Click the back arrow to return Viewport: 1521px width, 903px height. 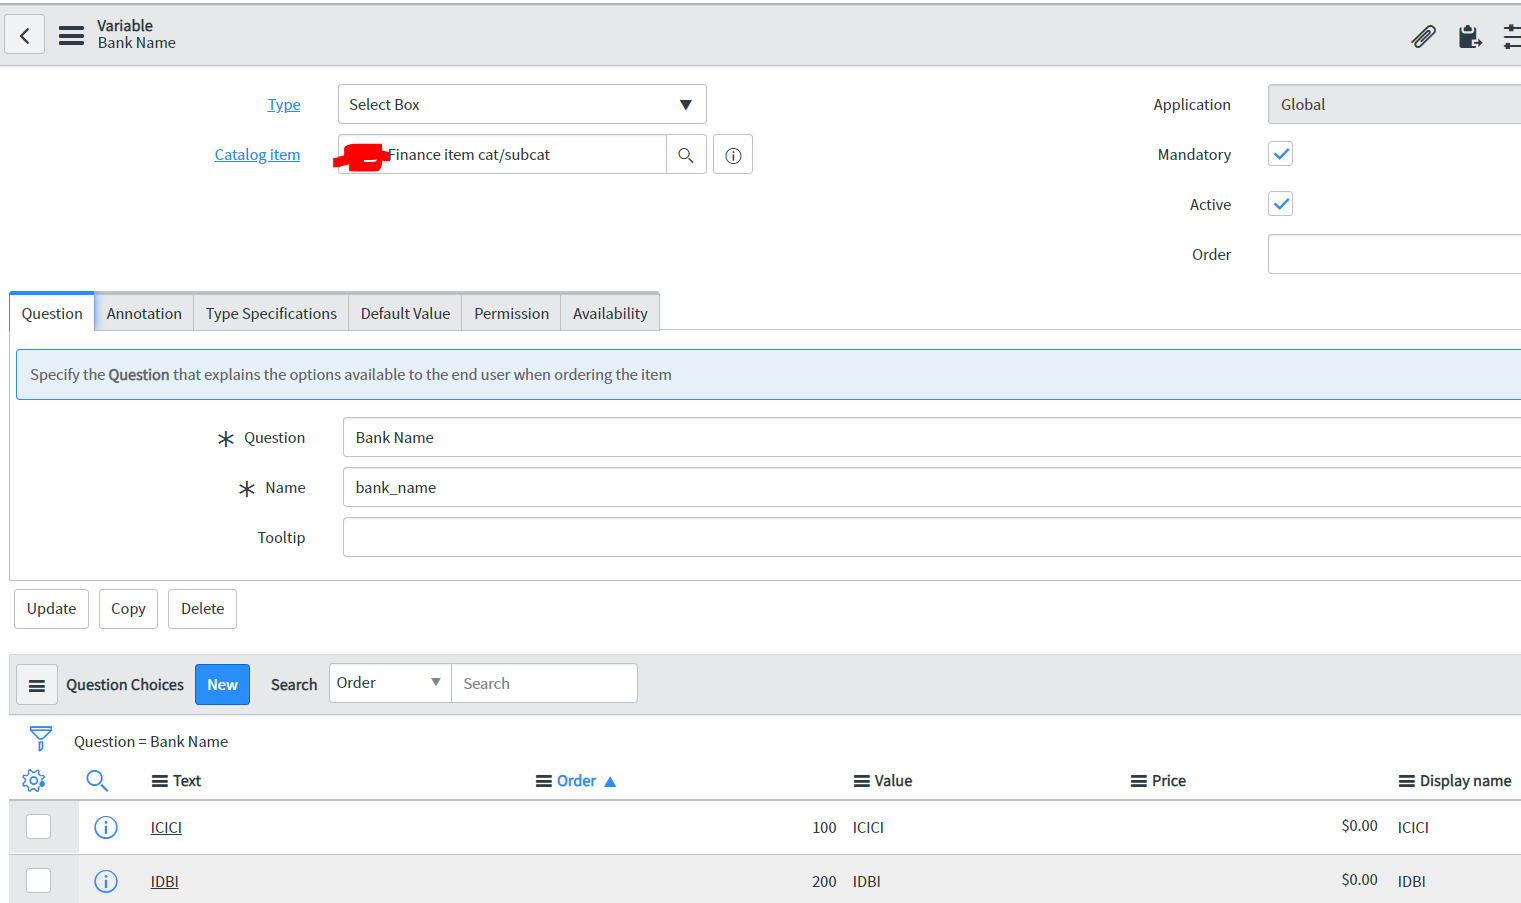click(x=24, y=34)
